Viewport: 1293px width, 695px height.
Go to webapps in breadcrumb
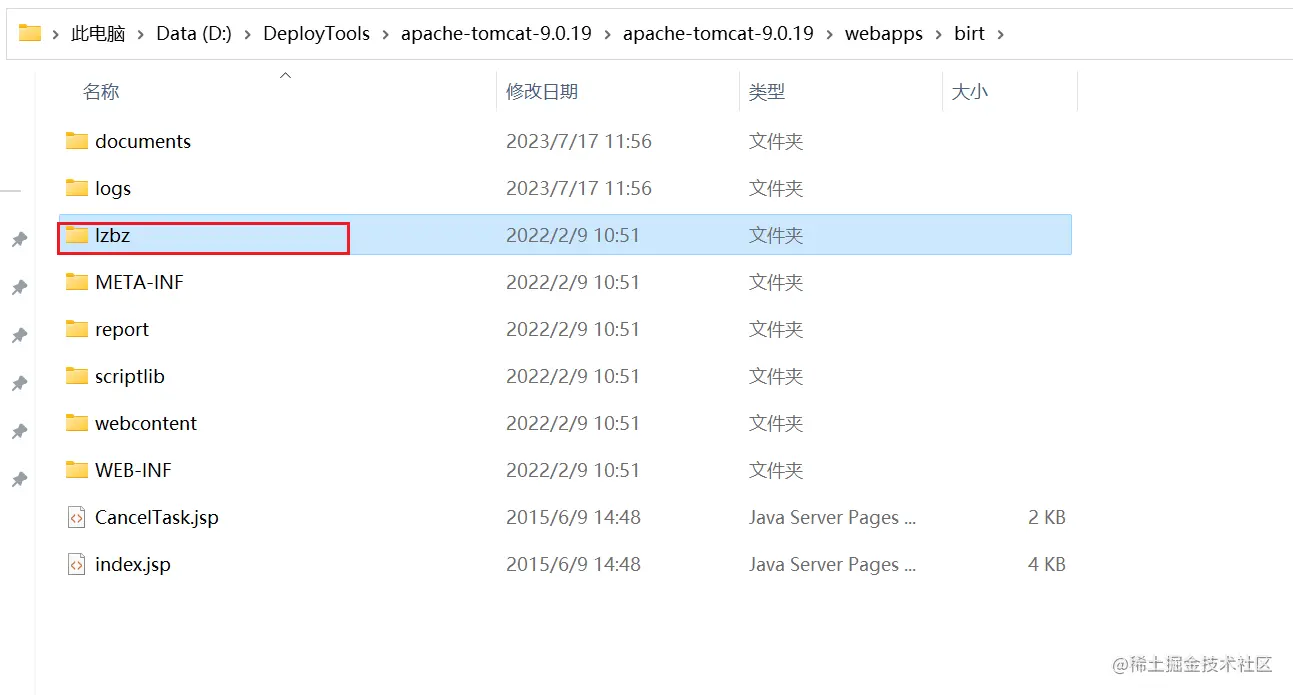pos(884,34)
